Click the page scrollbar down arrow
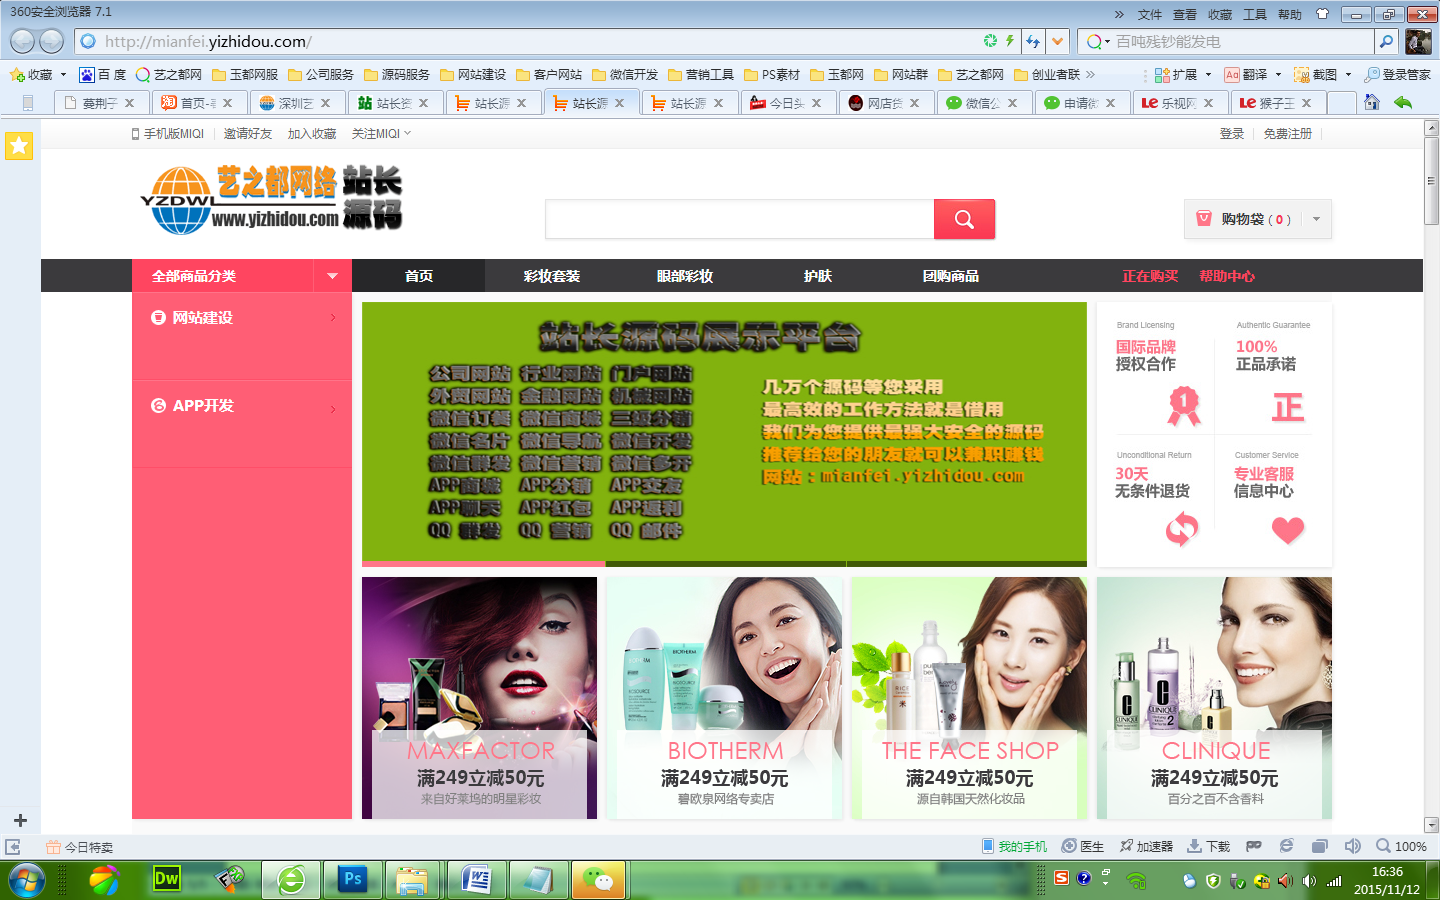Image resolution: width=1440 pixels, height=900 pixels. (x=1431, y=825)
